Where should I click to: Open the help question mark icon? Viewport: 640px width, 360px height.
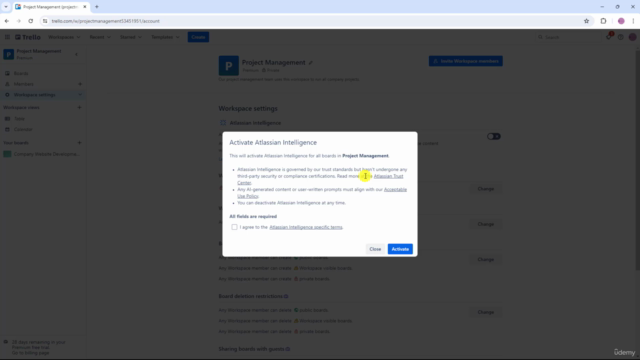620,37
